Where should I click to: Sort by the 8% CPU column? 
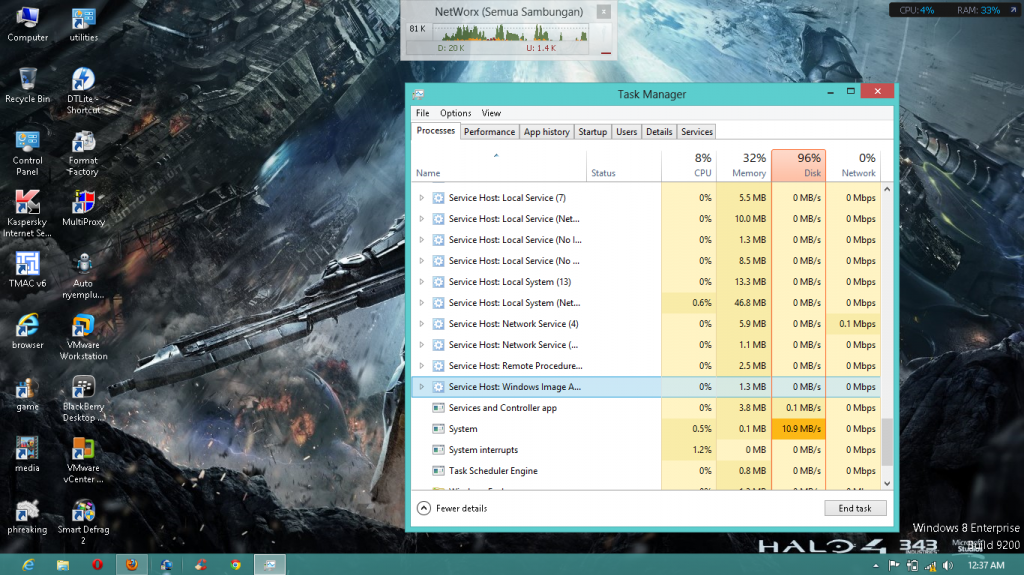(x=689, y=165)
